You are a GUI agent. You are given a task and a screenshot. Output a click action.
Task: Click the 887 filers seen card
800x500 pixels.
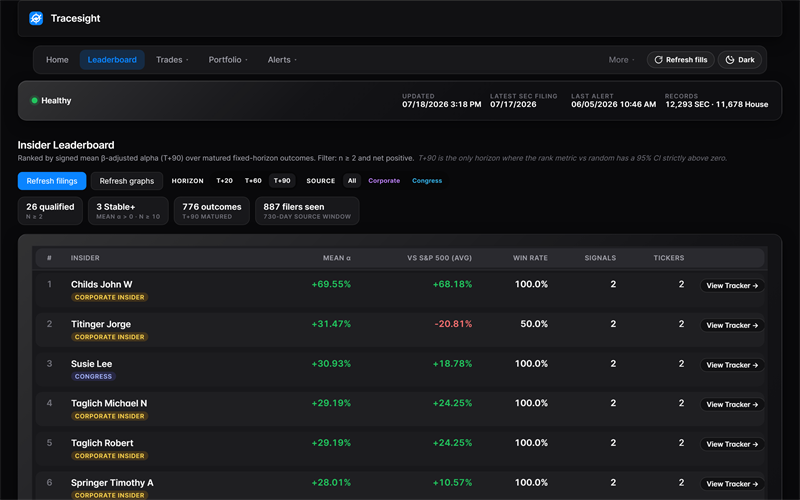click(x=307, y=211)
